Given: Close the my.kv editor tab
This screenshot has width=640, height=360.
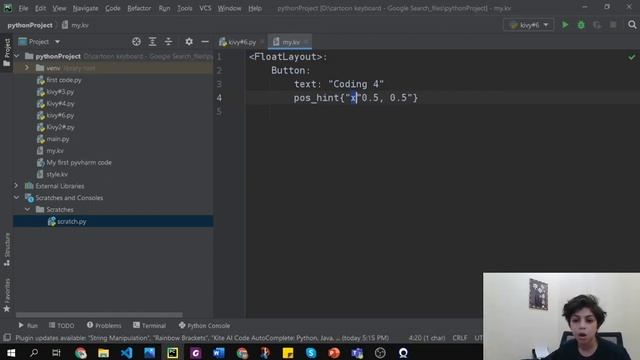Looking at the screenshot, I should 306,42.
